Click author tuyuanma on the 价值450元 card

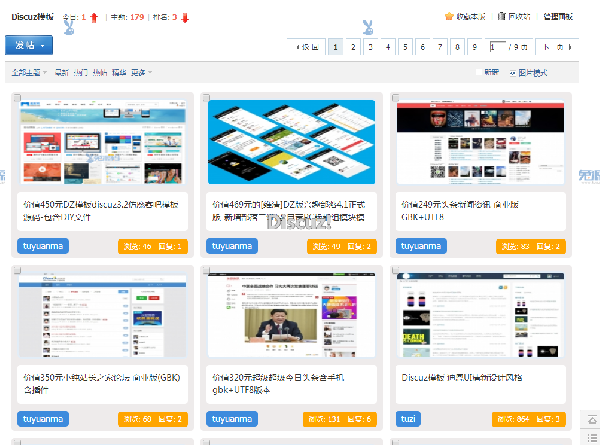pos(43,246)
